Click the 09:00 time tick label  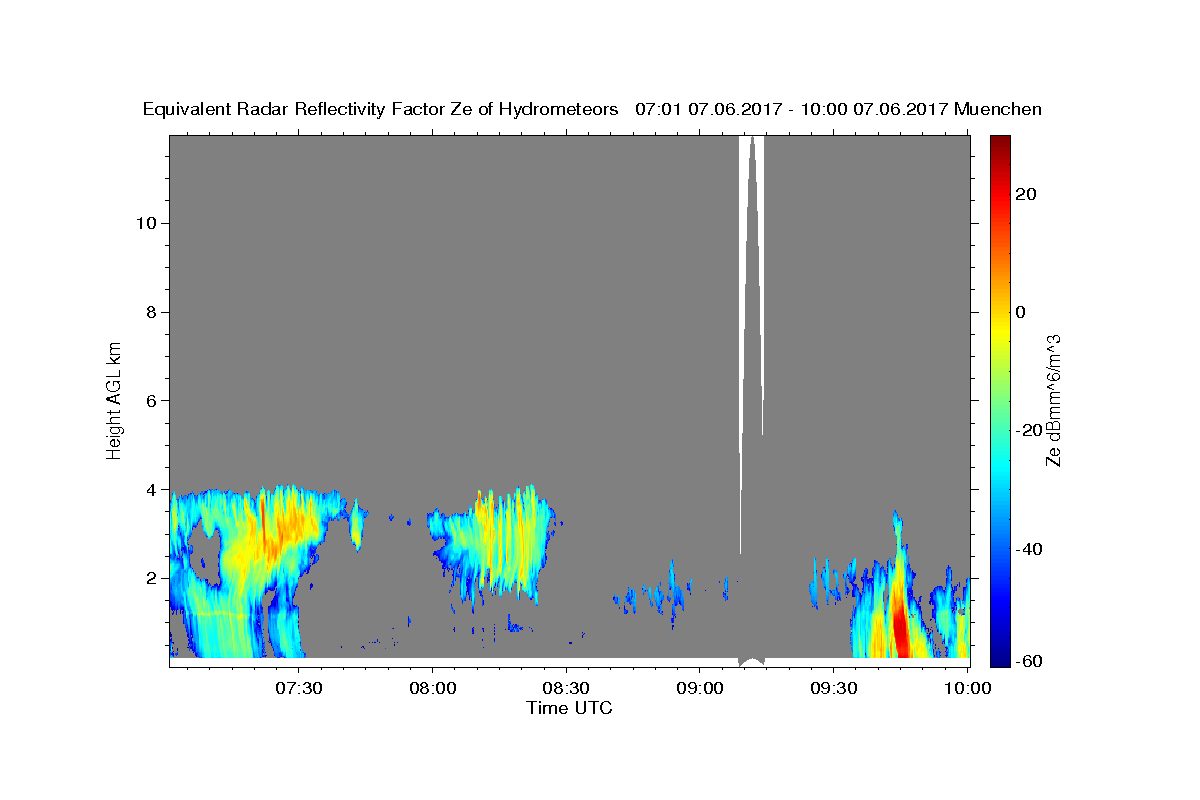point(700,688)
